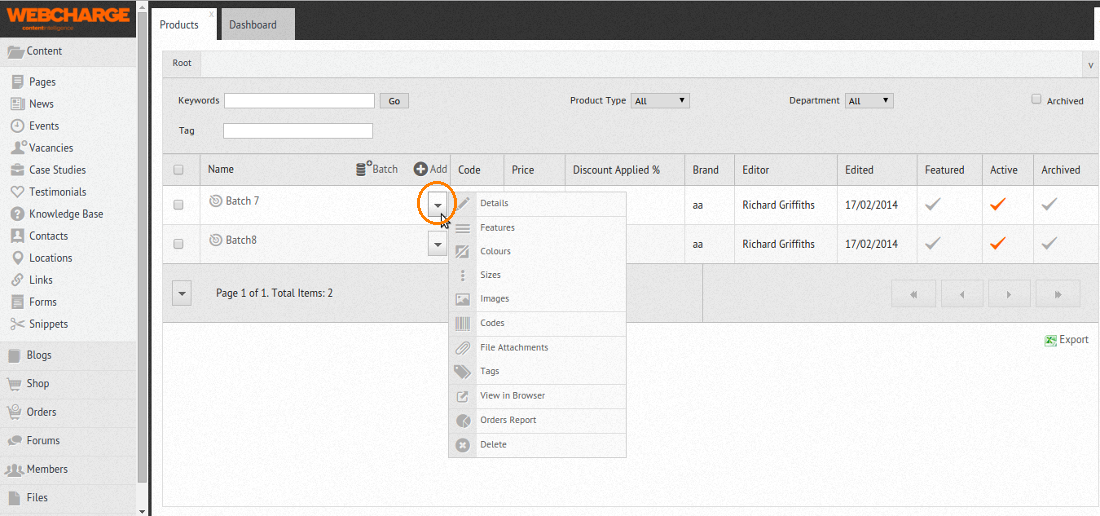Expand the Batch8 row actions dropdown

click(x=437, y=244)
